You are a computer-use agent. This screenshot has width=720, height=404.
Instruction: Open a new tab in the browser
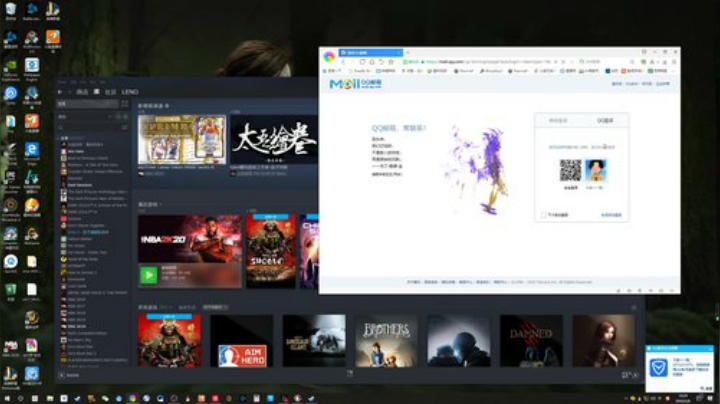(407, 53)
